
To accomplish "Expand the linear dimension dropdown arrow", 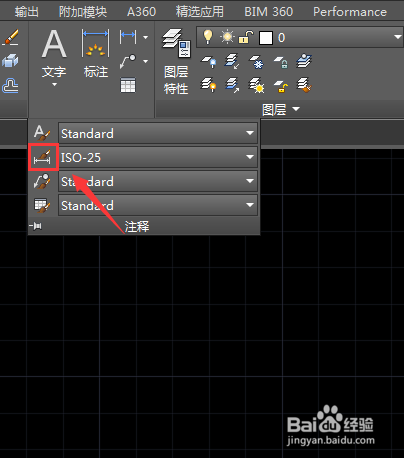I will coord(145,37).
